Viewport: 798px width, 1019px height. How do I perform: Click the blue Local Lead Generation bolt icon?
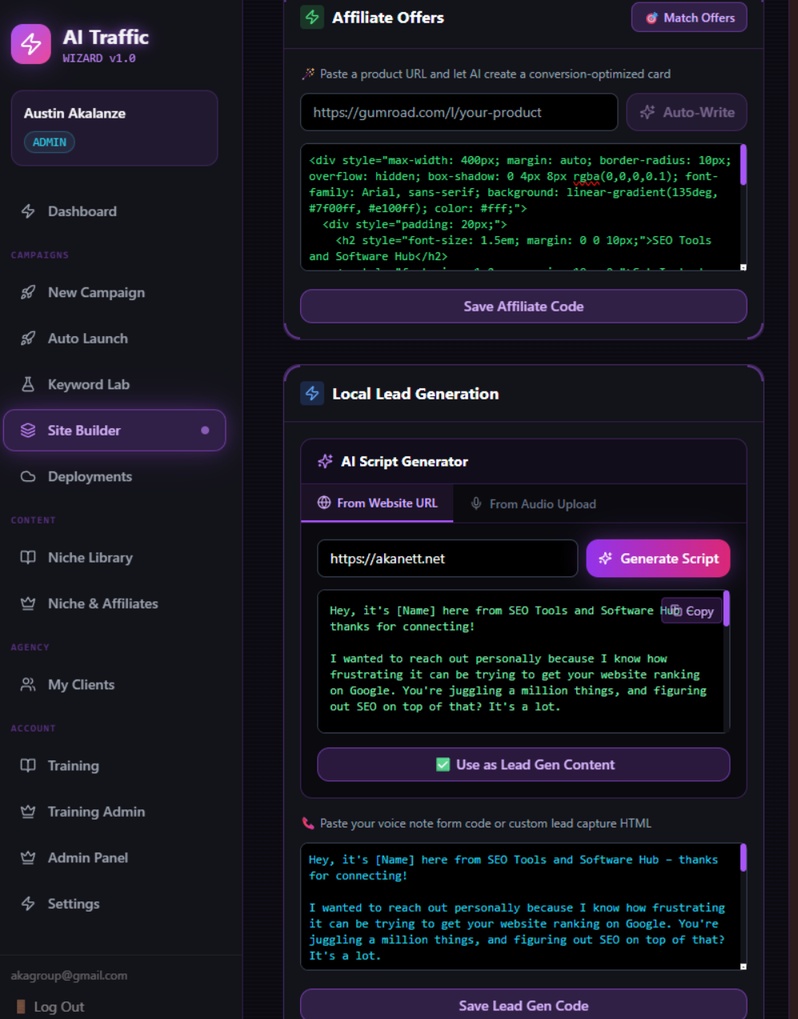(x=312, y=394)
